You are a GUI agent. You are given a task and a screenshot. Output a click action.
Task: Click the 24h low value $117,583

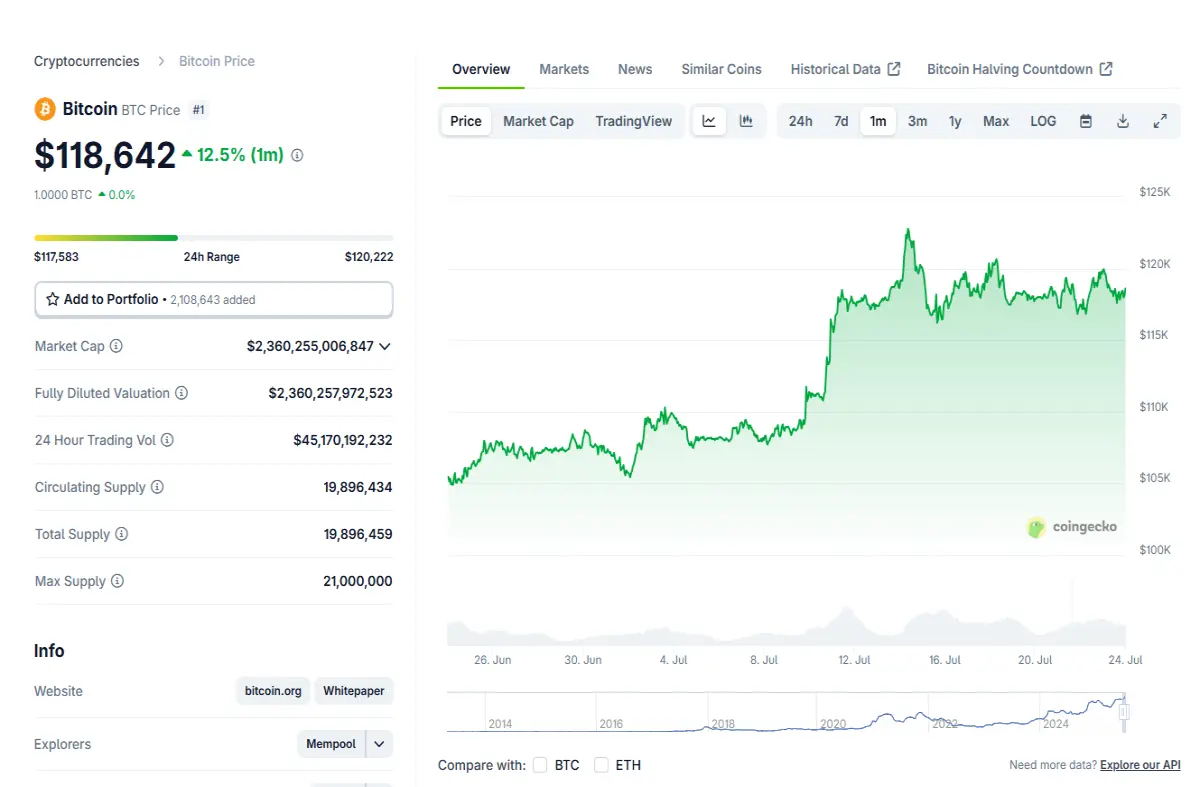click(x=56, y=257)
